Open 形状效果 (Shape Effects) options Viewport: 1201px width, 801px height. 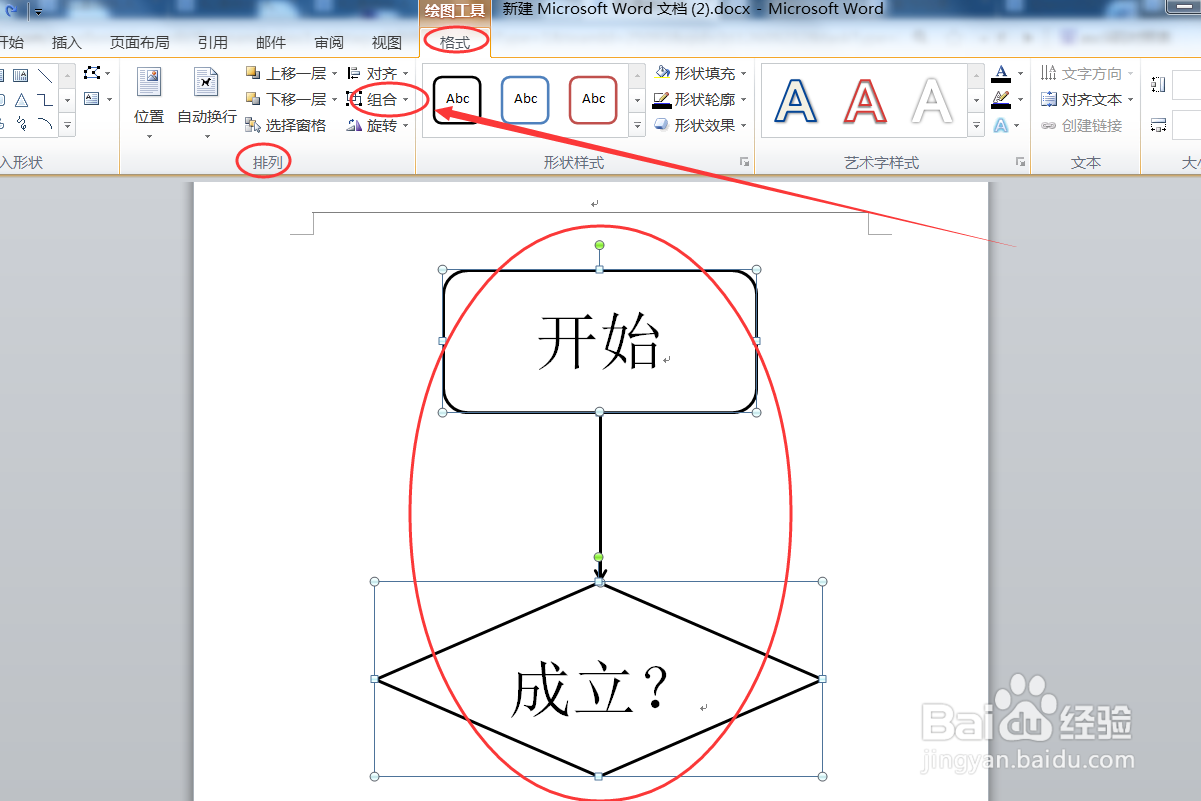click(x=701, y=125)
